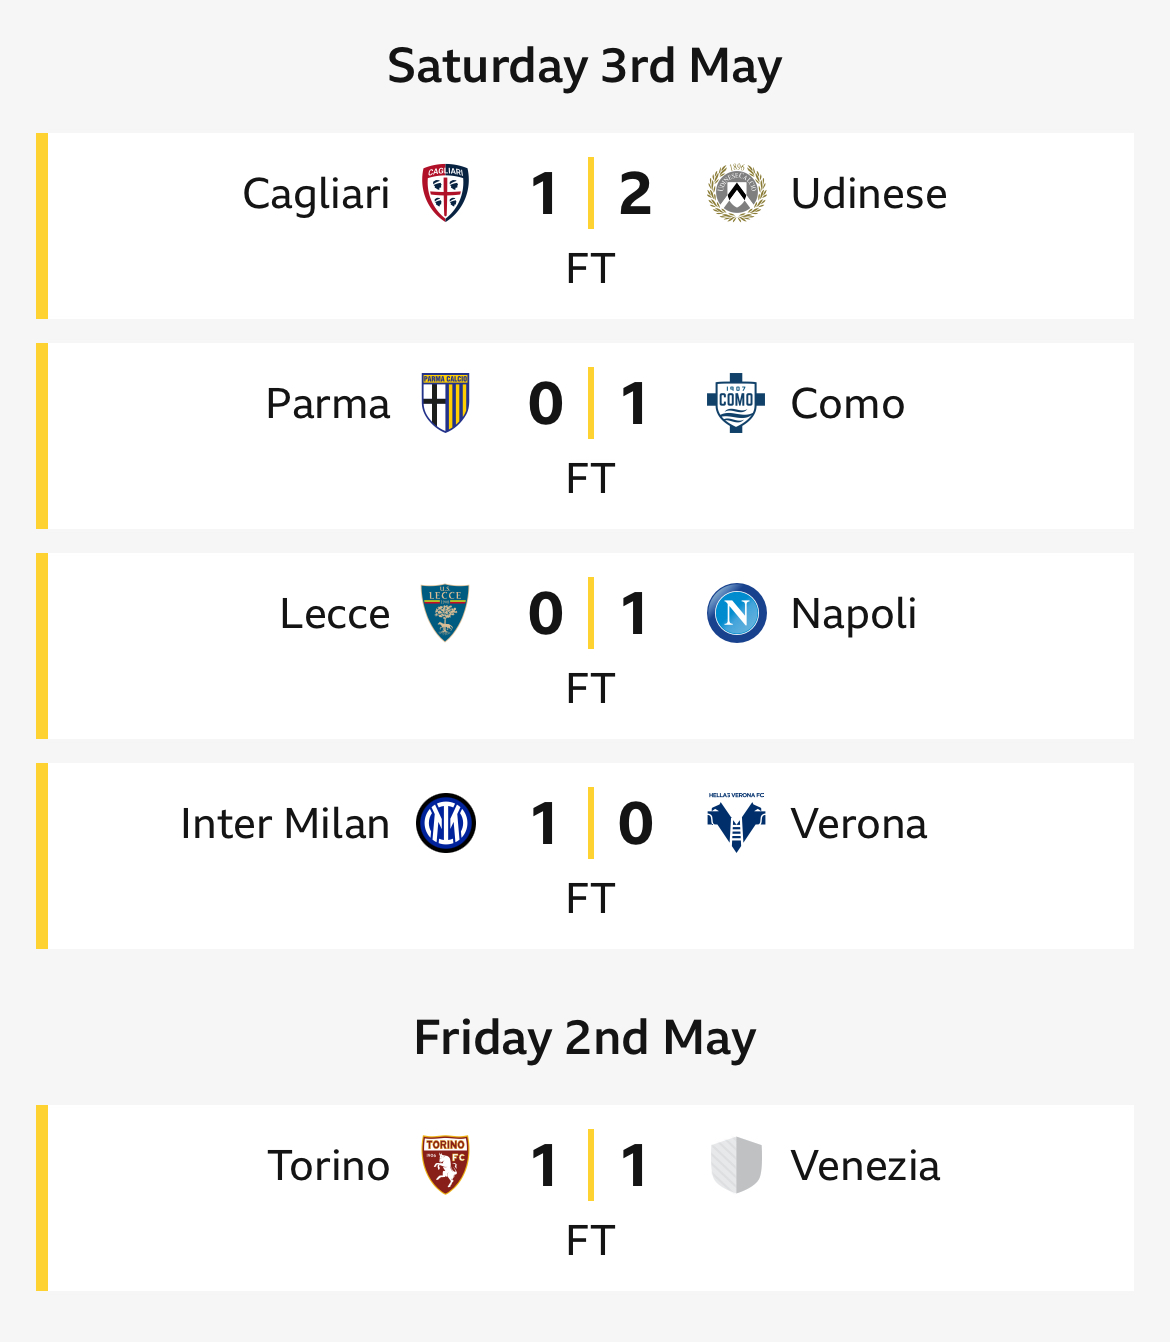Image resolution: width=1170 pixels, height=1342 pixels.
Task: Click the Udinese club crest
Action: click(737, 193)
